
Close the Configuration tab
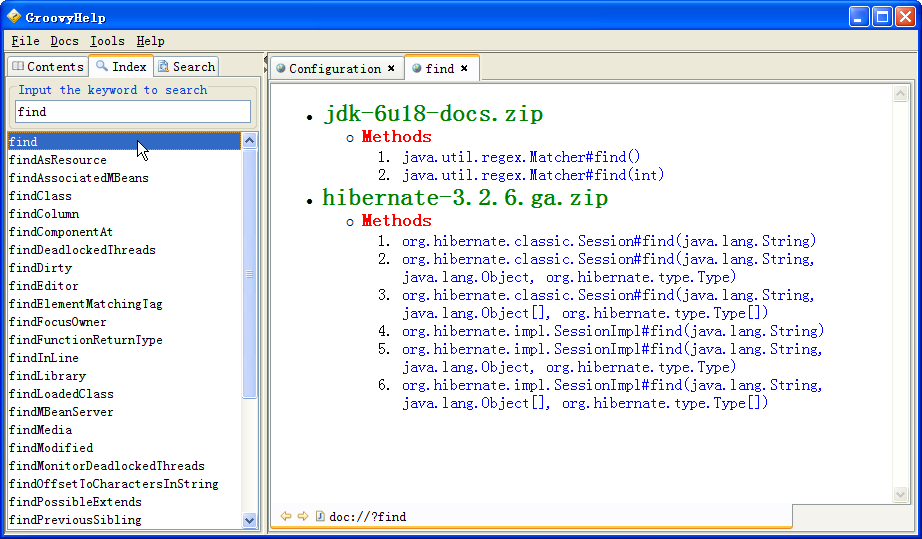391,69
